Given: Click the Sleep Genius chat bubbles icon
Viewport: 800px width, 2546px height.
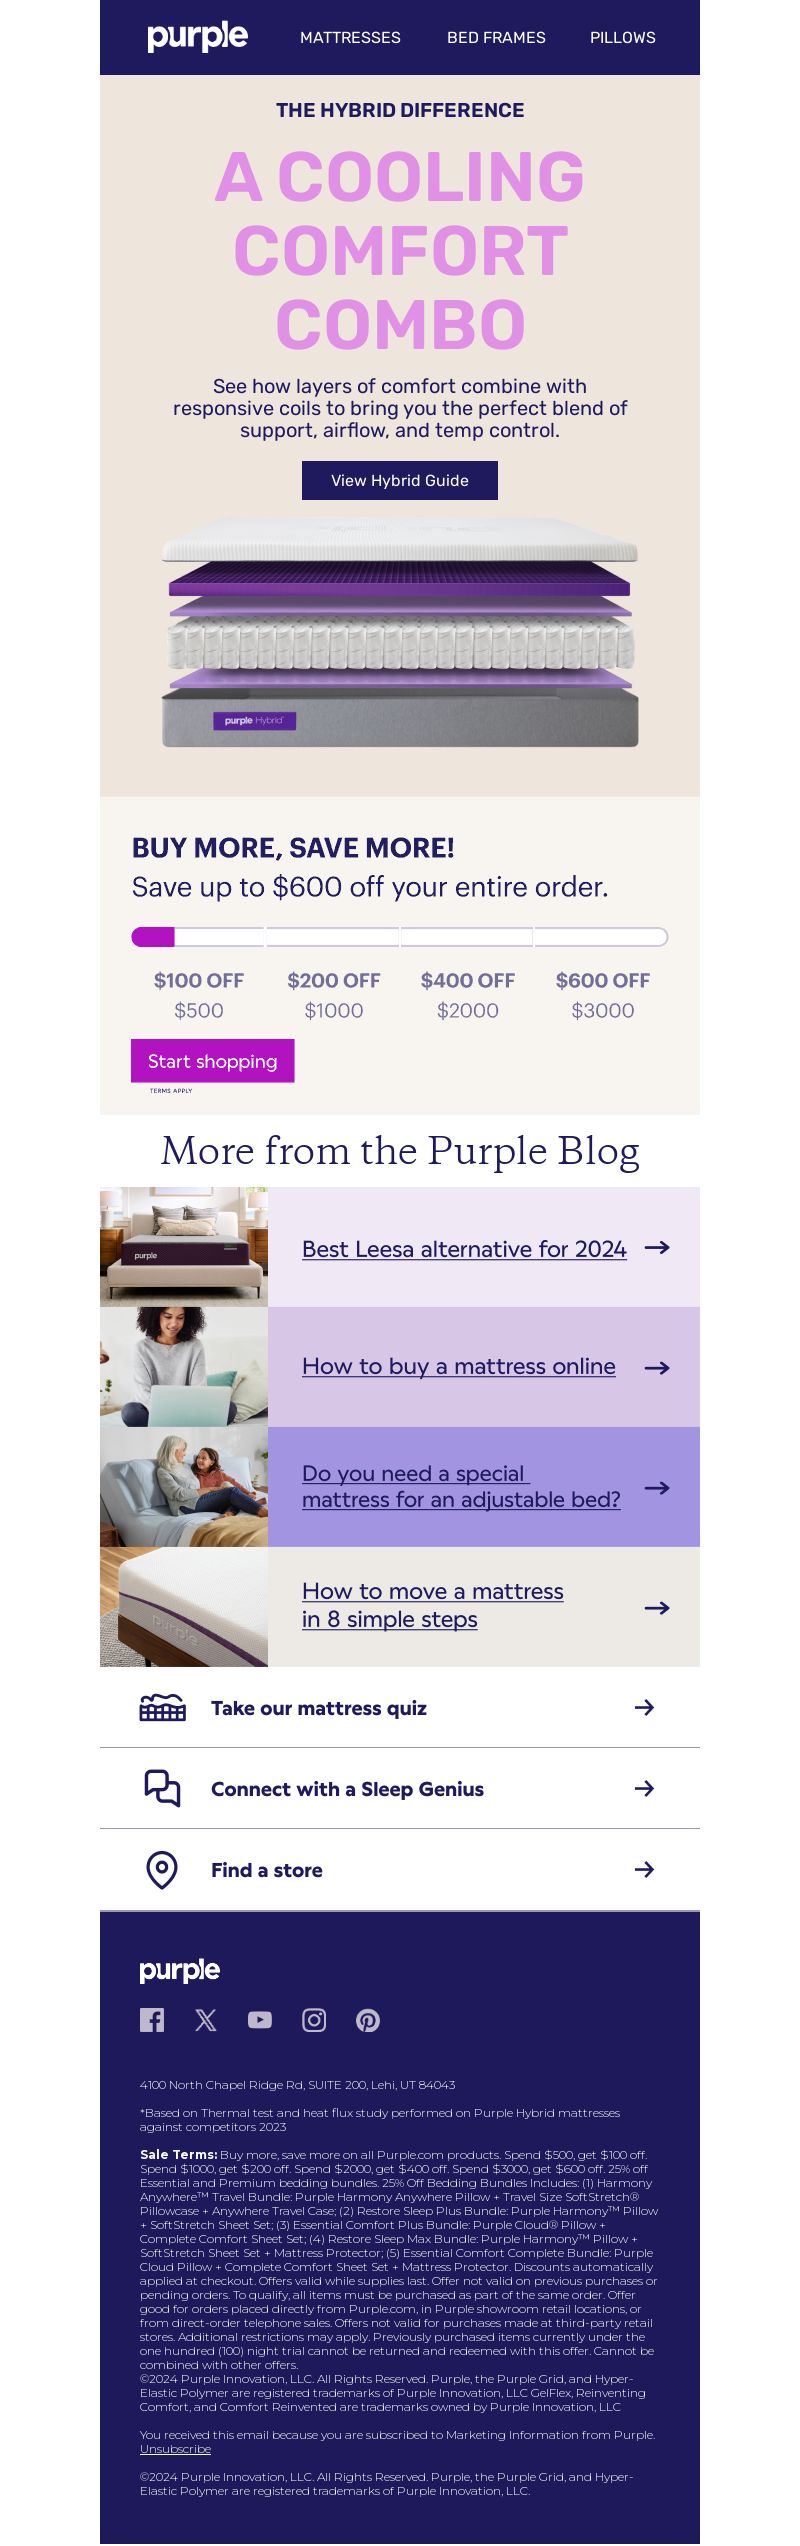Looking at the screenshot, I should (x=162, y=1788).
